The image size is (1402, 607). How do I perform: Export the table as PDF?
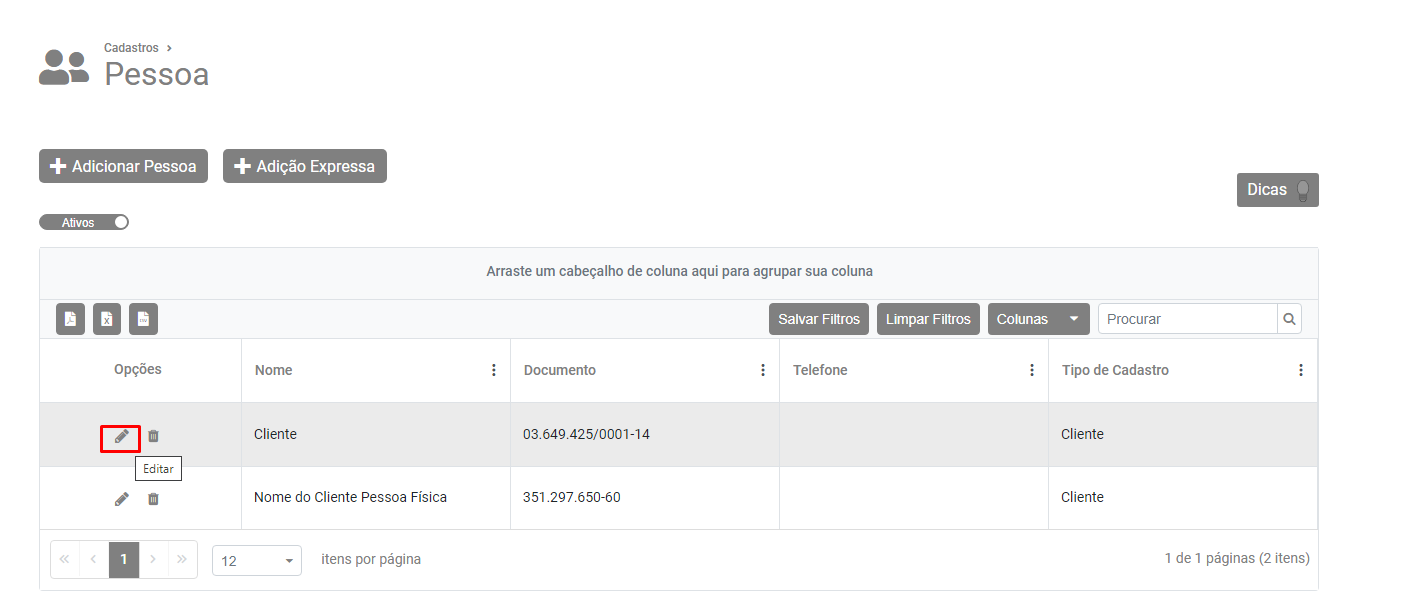tap(70, 319)
